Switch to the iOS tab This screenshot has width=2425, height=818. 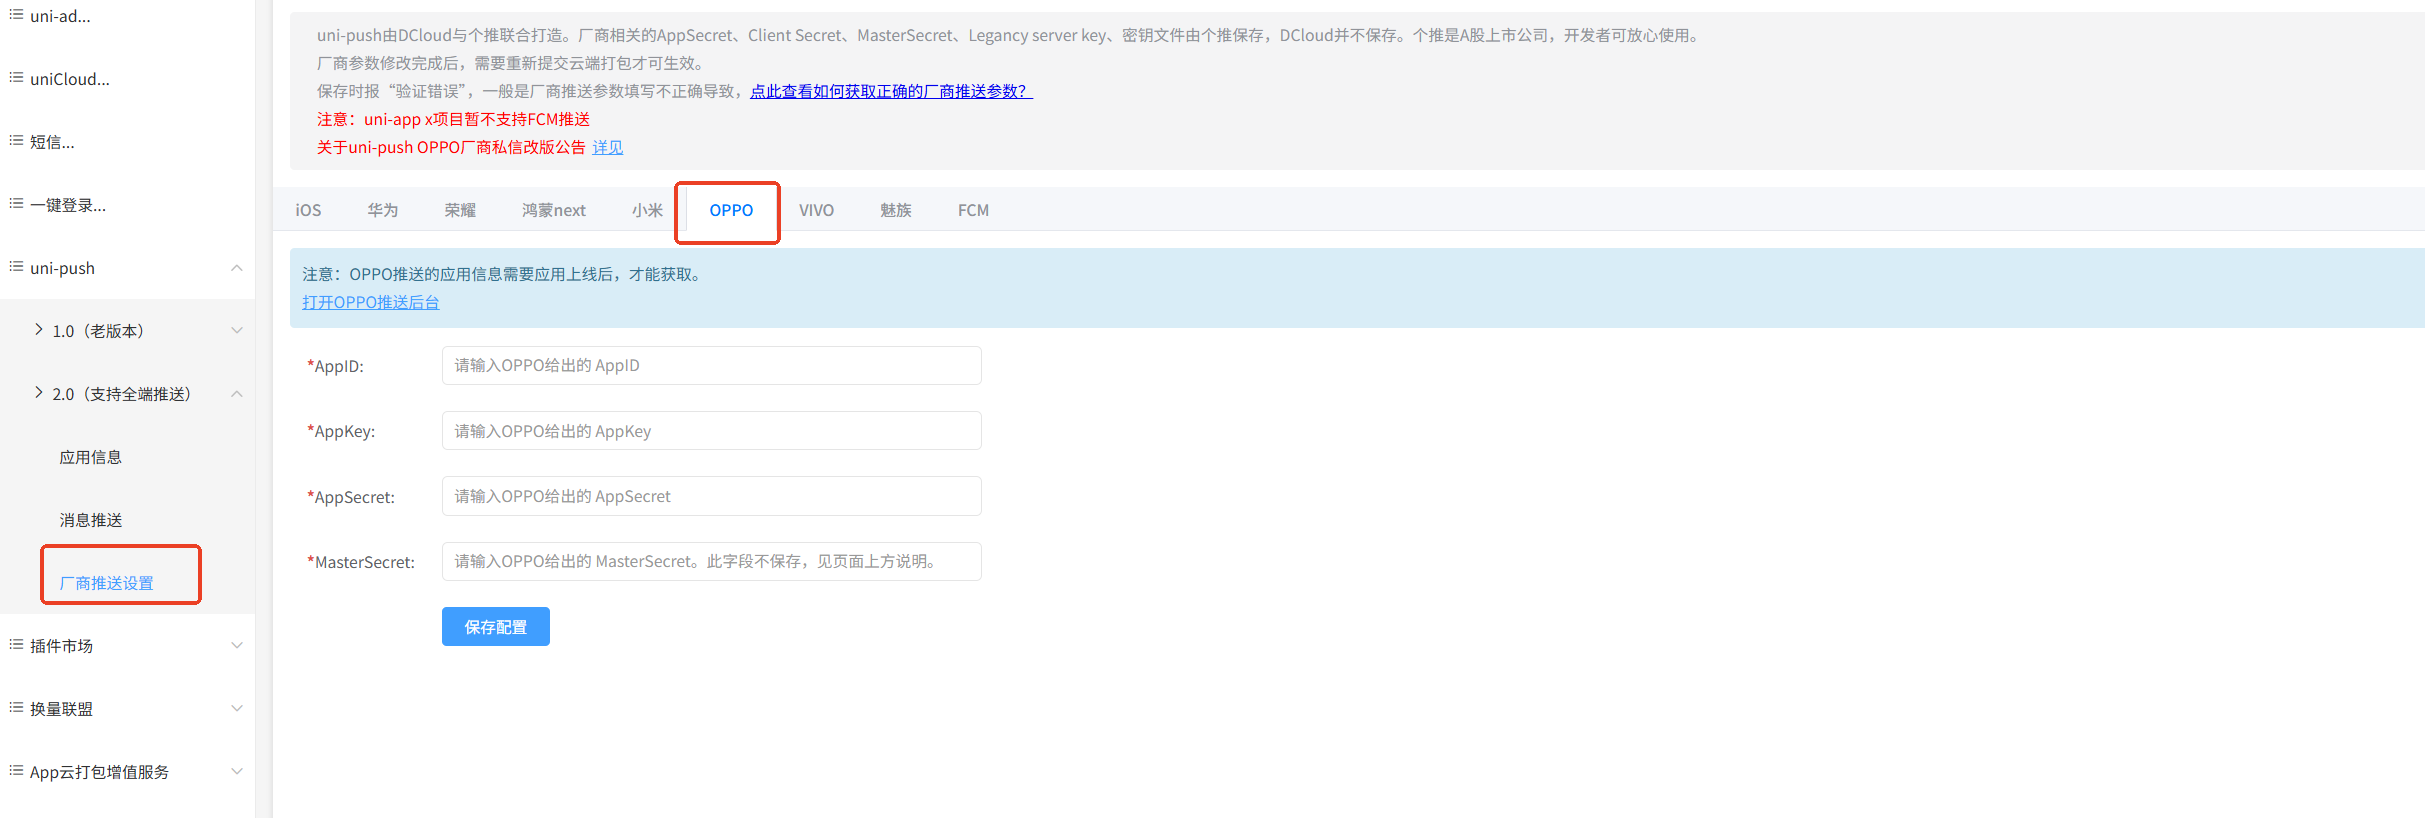308,210
